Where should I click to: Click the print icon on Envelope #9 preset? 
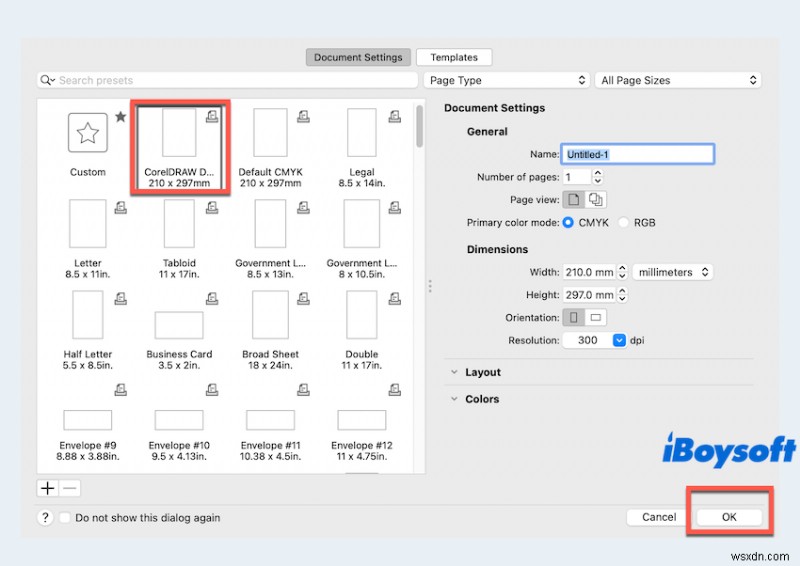tap(120, 390)
